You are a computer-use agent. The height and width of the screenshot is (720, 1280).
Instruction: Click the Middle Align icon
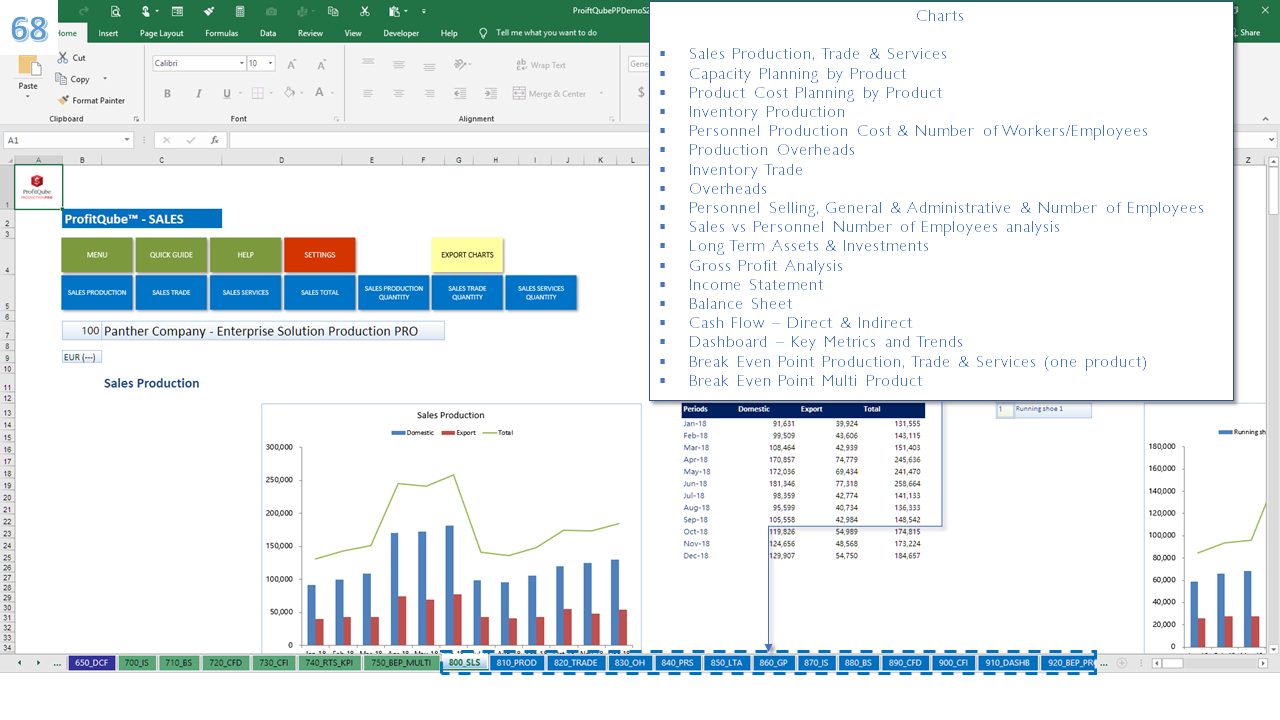coord(398,64)
